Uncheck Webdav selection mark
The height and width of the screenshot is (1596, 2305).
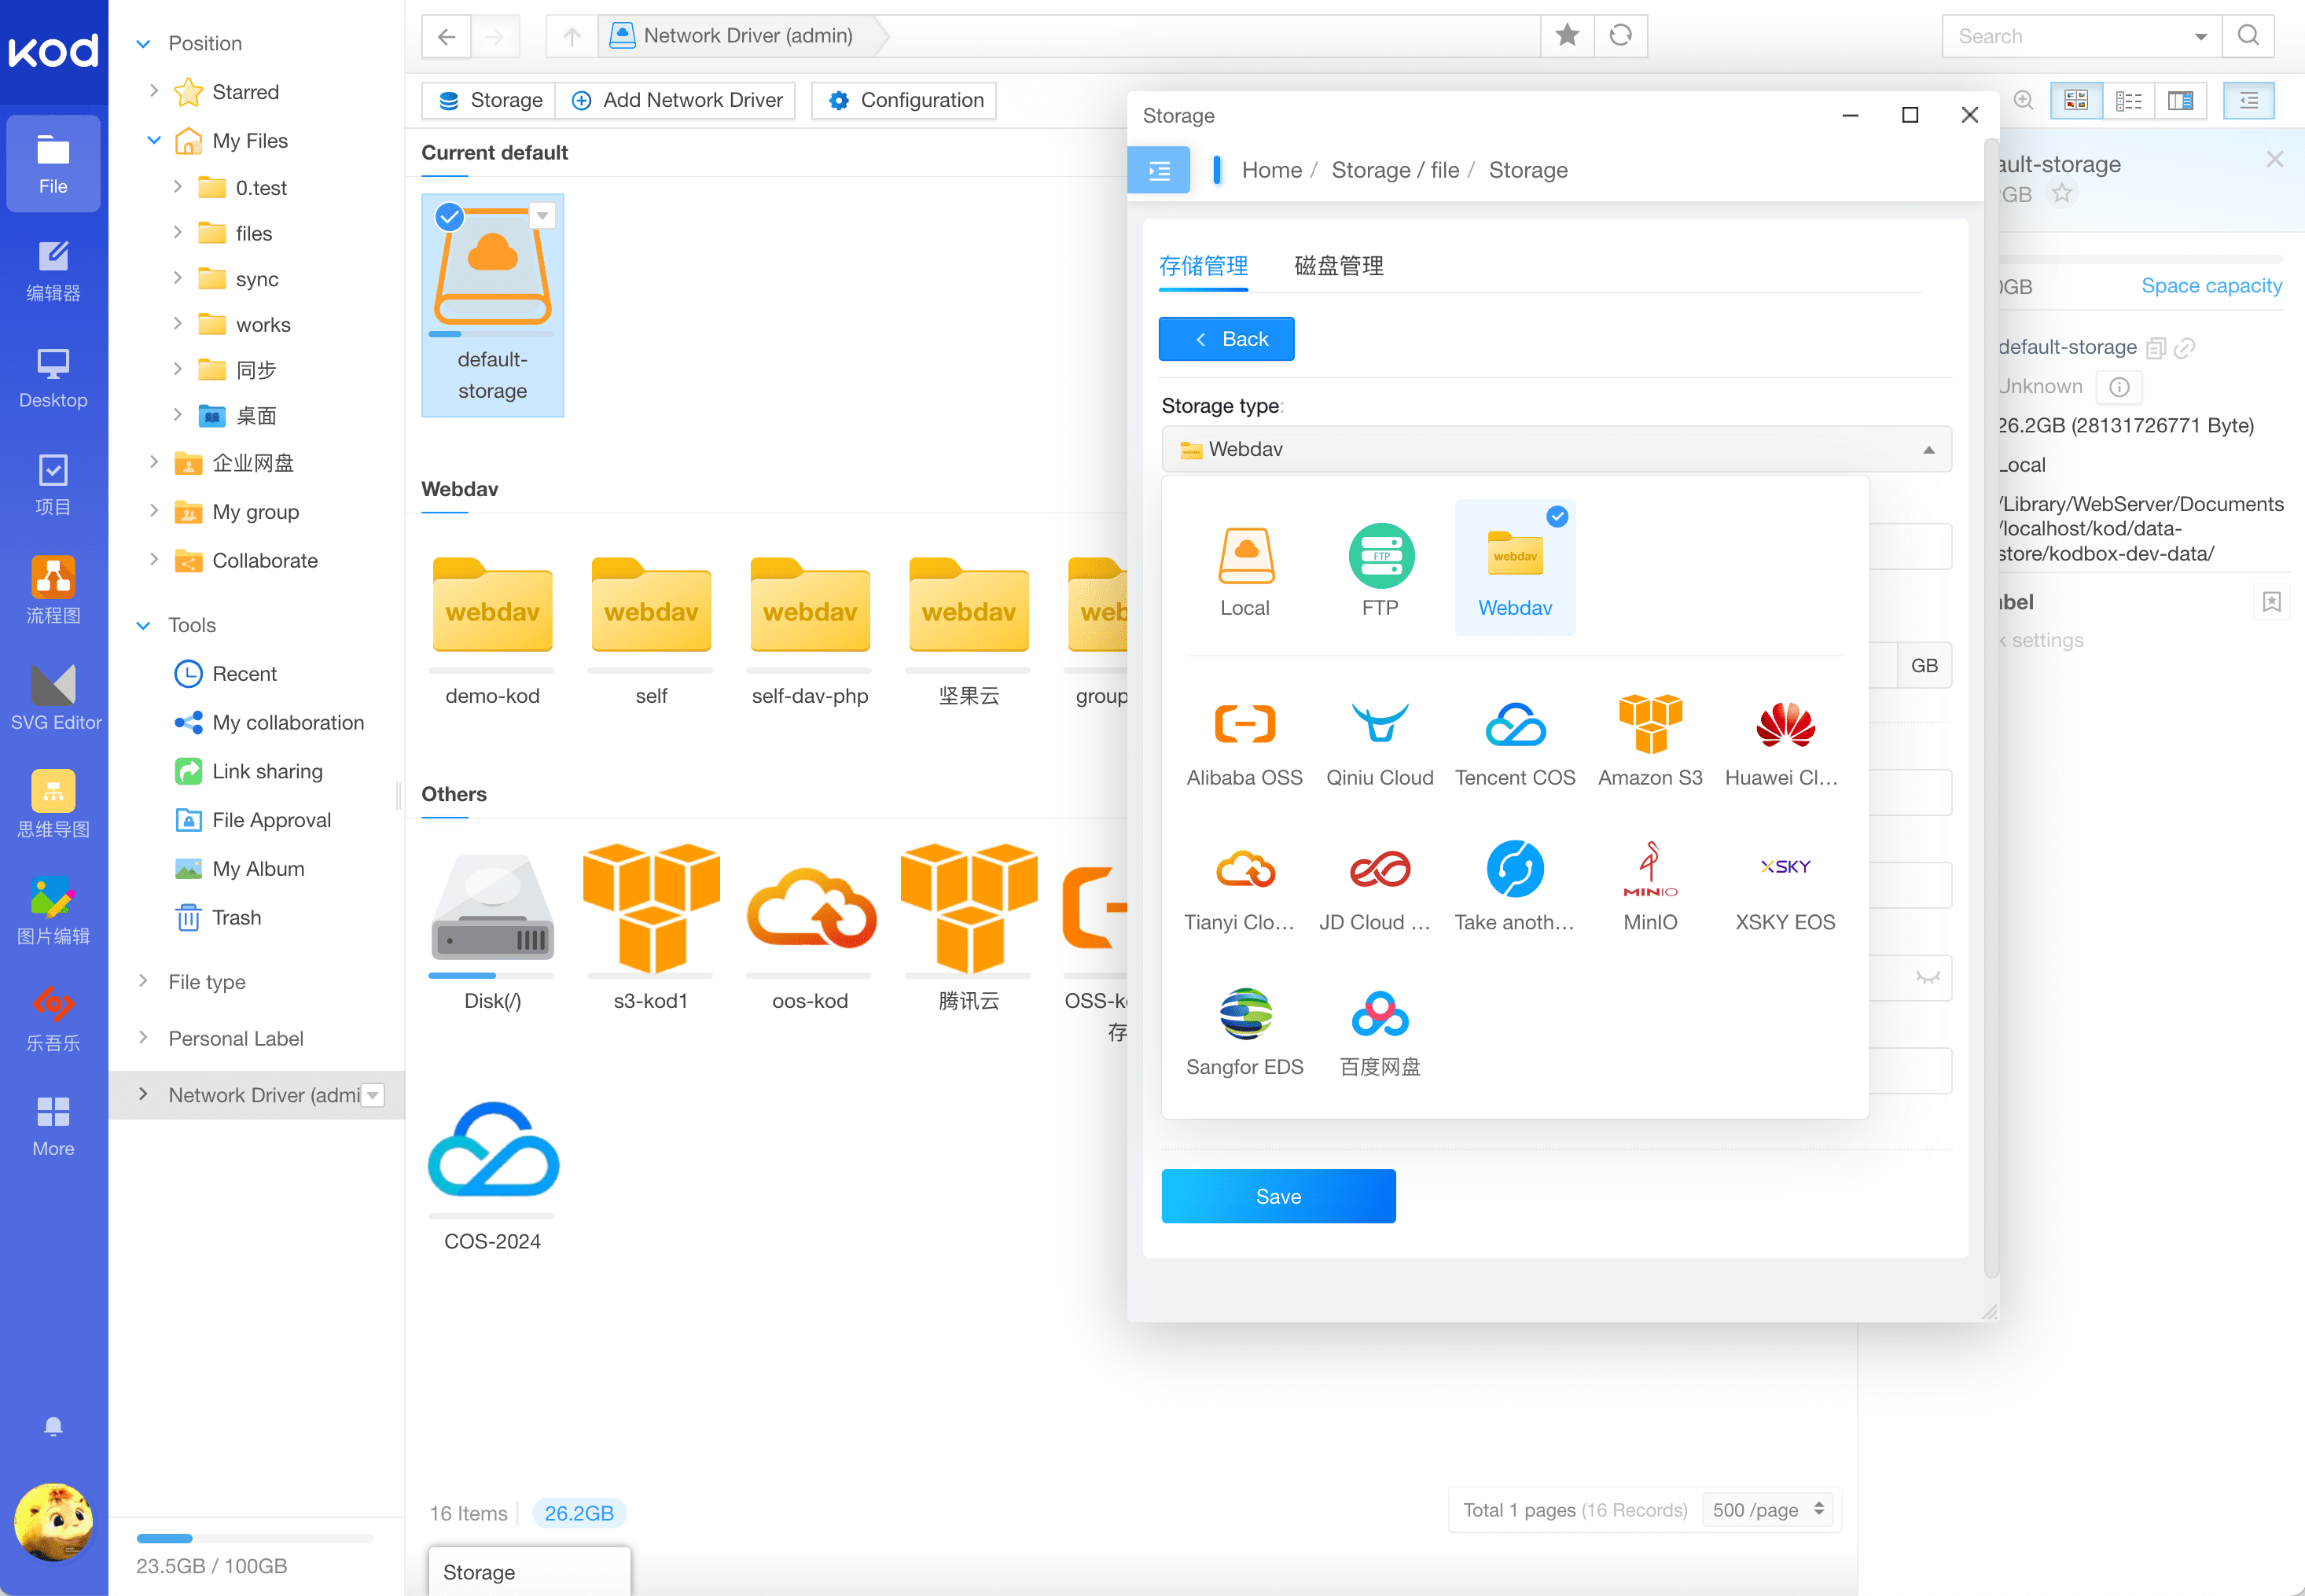coord(1557,517)
